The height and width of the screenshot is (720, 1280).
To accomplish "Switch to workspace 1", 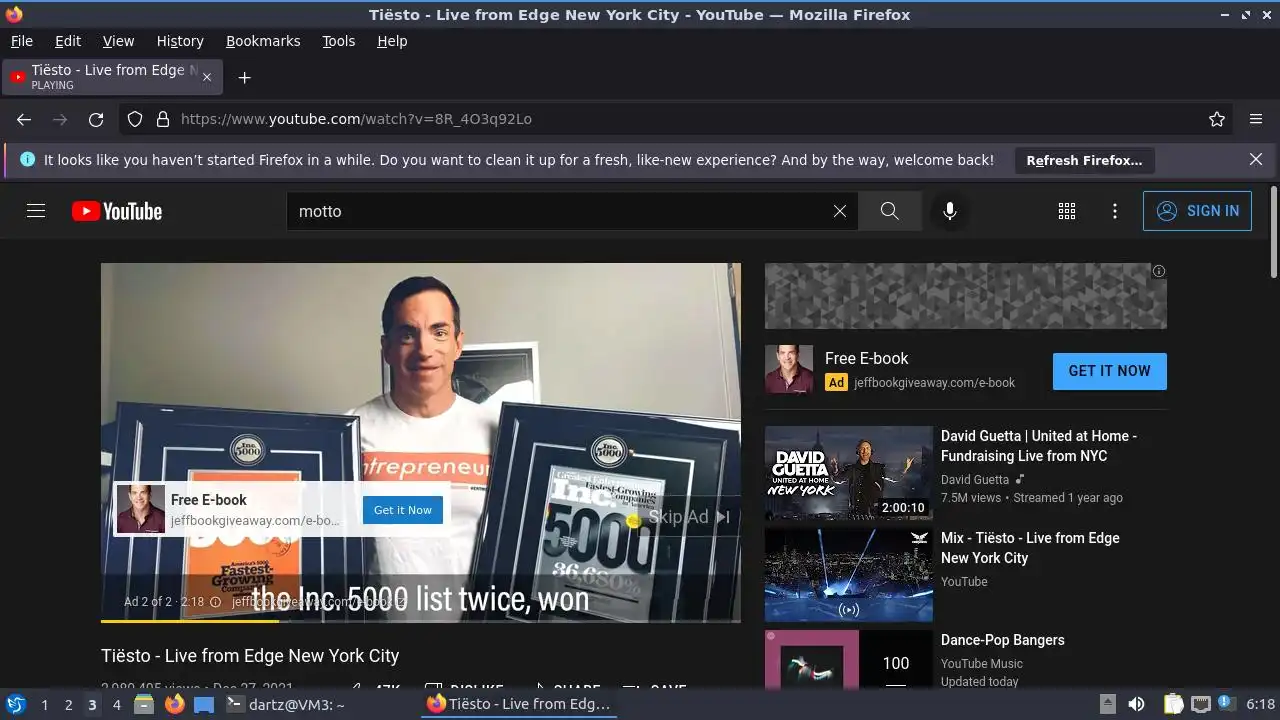I will pos(44,705).
